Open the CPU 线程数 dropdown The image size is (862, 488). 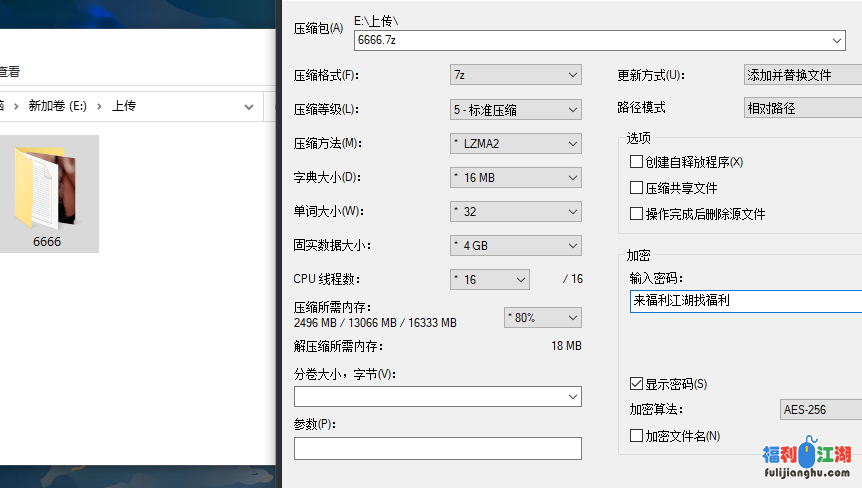pos(489,279)
